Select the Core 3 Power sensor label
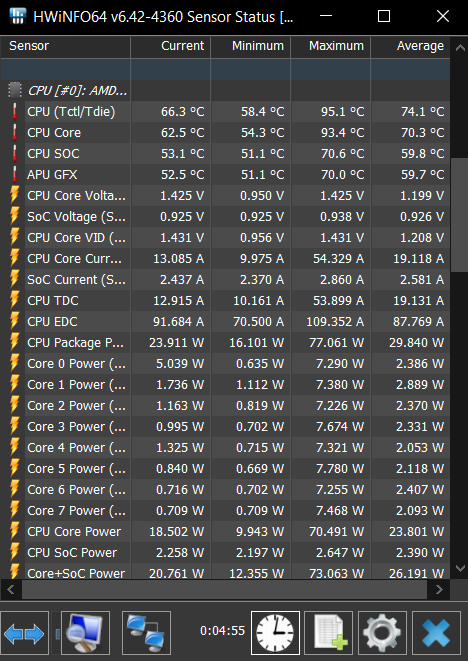The image size is (468, 661). coord(76,426)
